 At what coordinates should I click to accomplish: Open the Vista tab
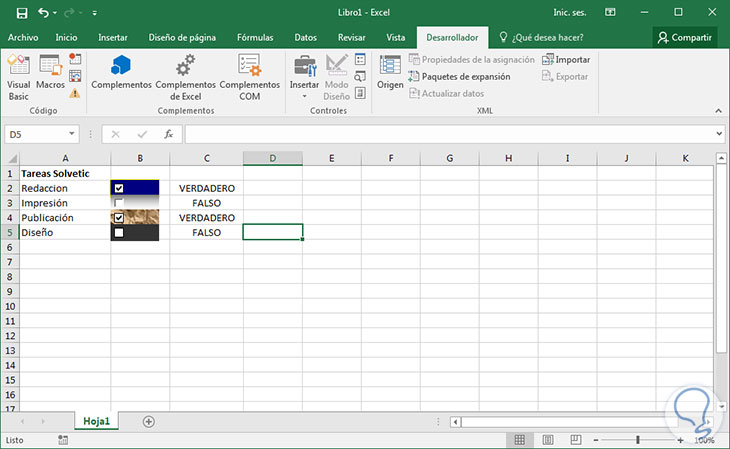[395, 37]
